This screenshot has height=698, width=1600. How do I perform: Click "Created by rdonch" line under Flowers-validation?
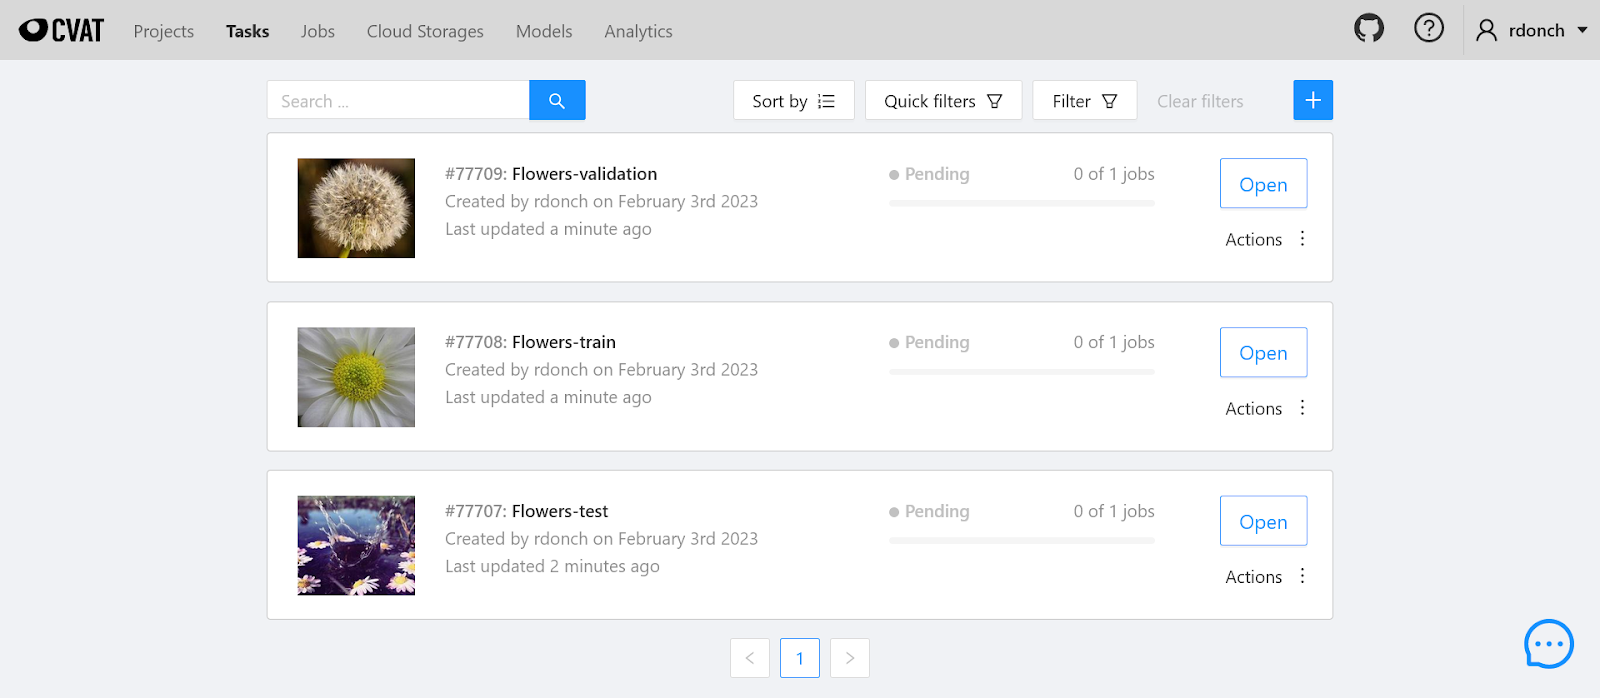pyautogui.click(x=601, y=201)
